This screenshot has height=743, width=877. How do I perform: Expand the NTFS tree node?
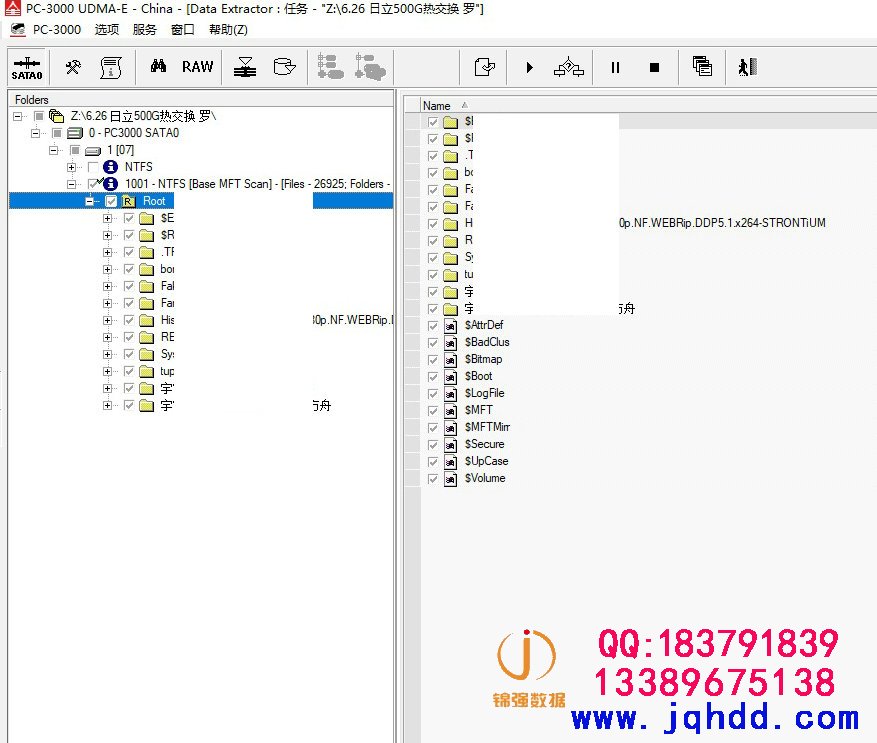72,167
